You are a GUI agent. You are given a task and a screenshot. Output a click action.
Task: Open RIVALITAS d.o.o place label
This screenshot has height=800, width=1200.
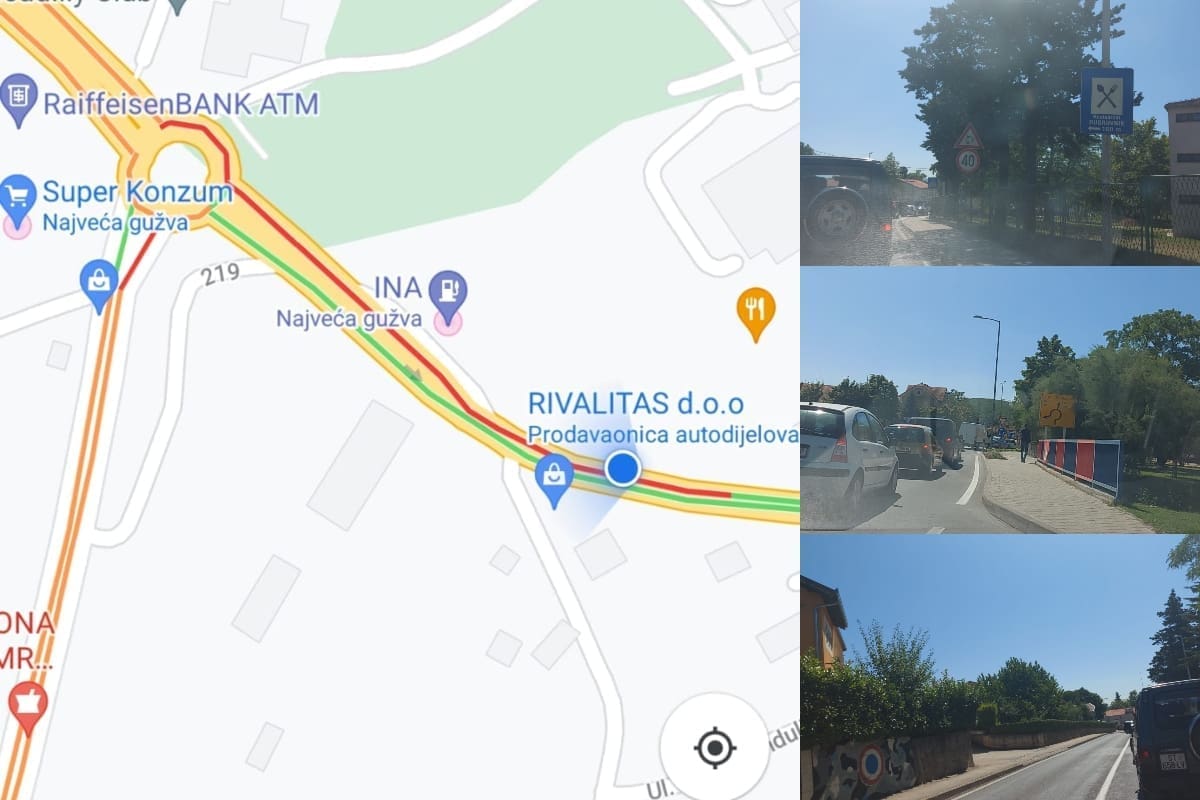pos(636,404)
